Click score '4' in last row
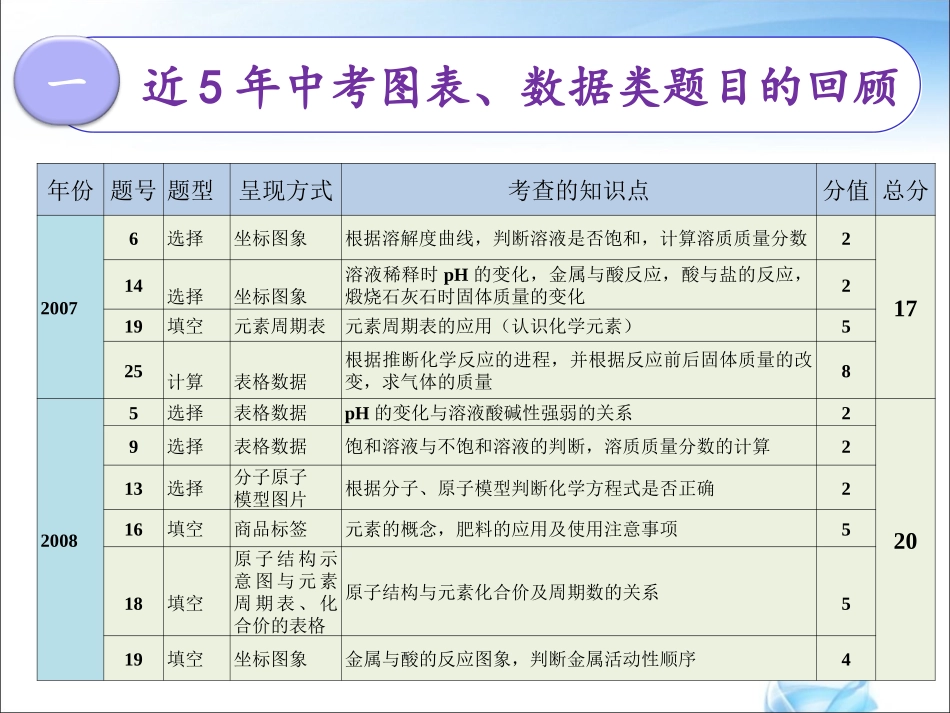This screenshot has height=713, width=950. [x=846, y=658]
